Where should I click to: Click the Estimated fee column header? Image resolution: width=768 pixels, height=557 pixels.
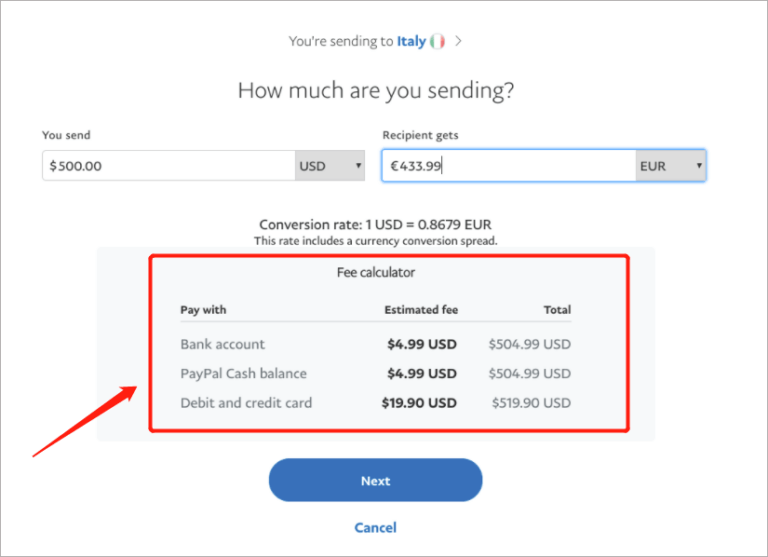(x=421, y=310)
